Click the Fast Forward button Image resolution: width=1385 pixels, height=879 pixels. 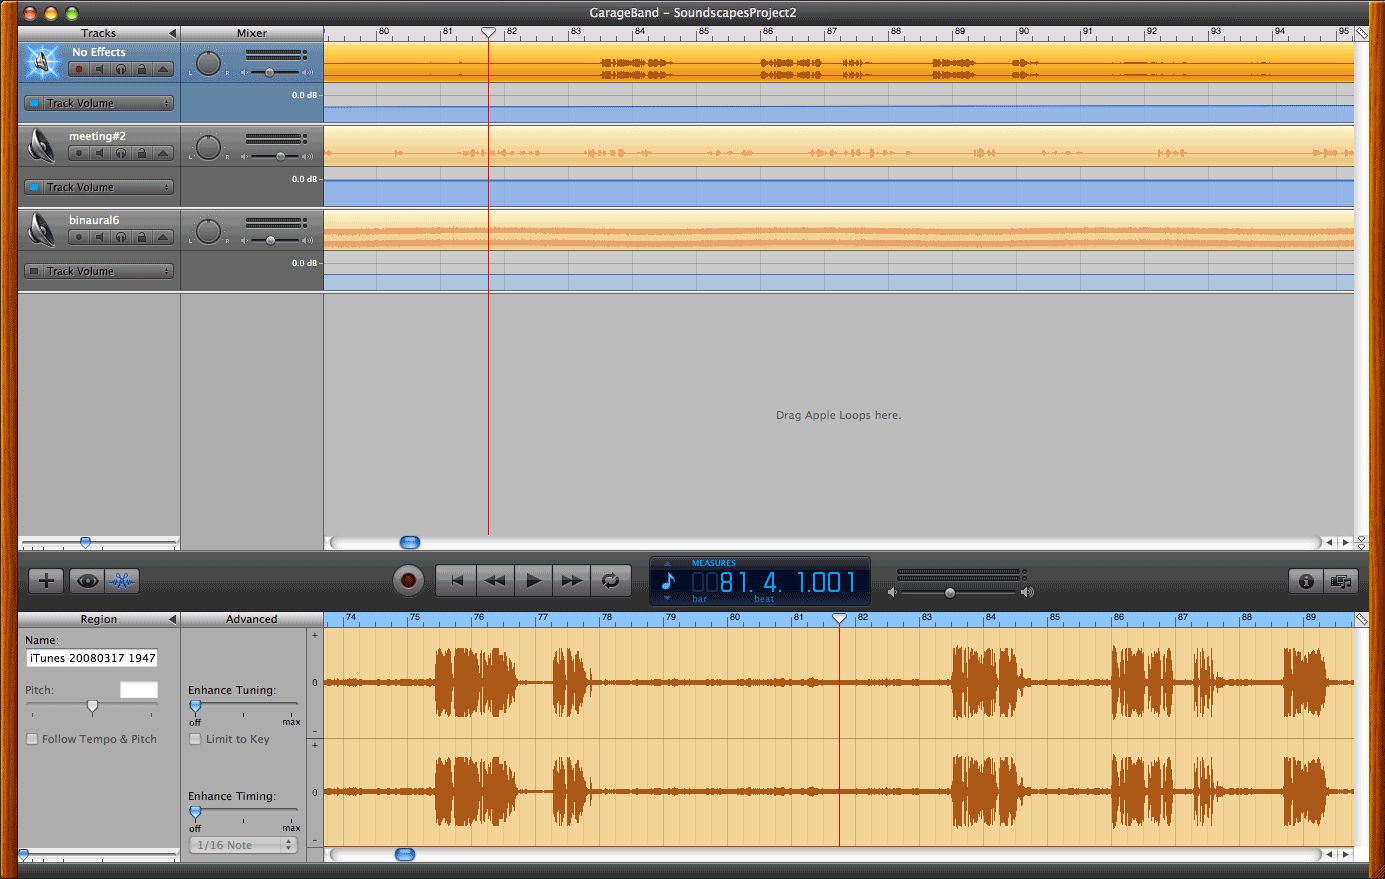tap(571, 580)
